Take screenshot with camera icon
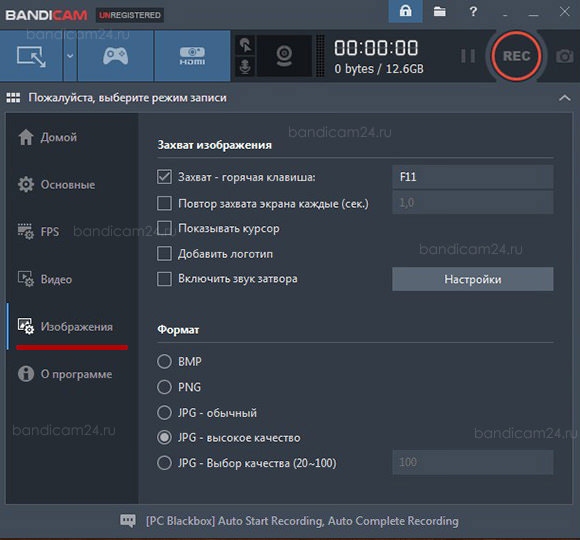The image size is (580, 540). click(x=564, y=57)
